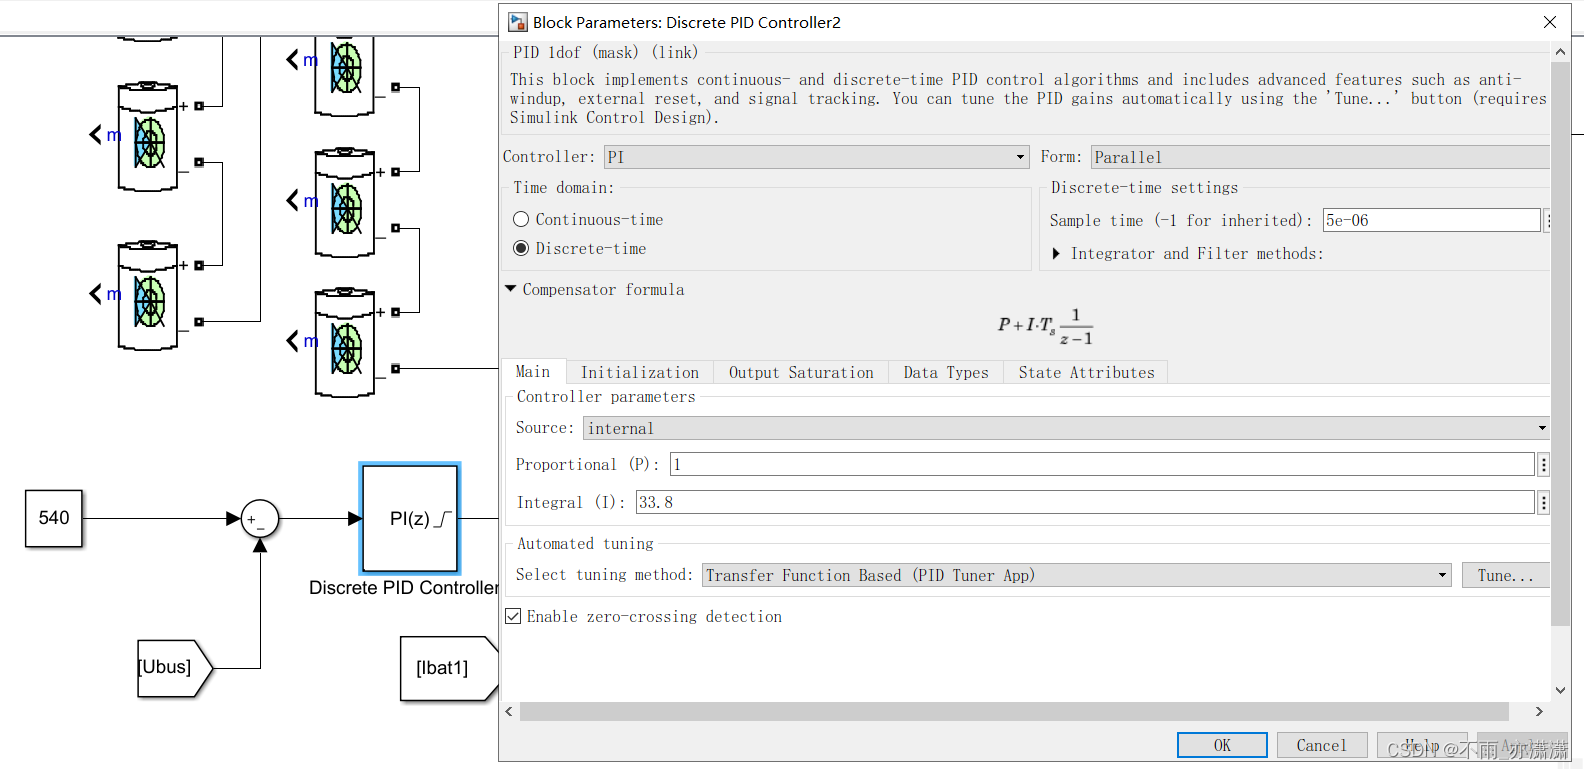Image resolution: width=1584 pixels, height=769 pixels.
Task: Click the sum junction block
Action: coord(260,518)
